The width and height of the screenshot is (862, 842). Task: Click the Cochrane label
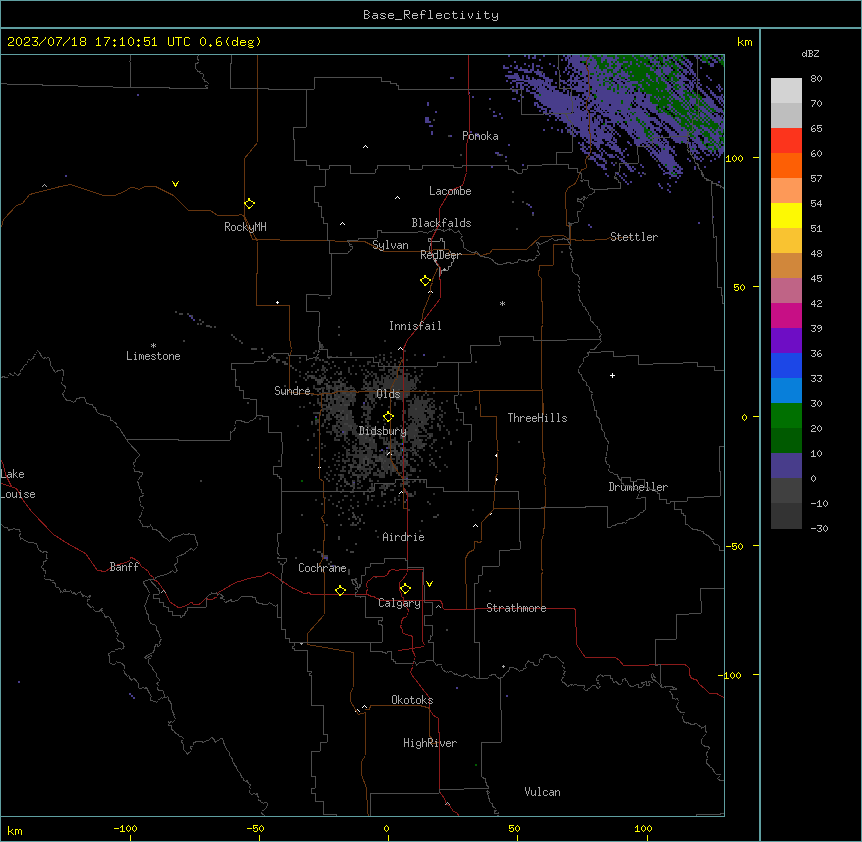pyautogui.click(x=322, y=568)
